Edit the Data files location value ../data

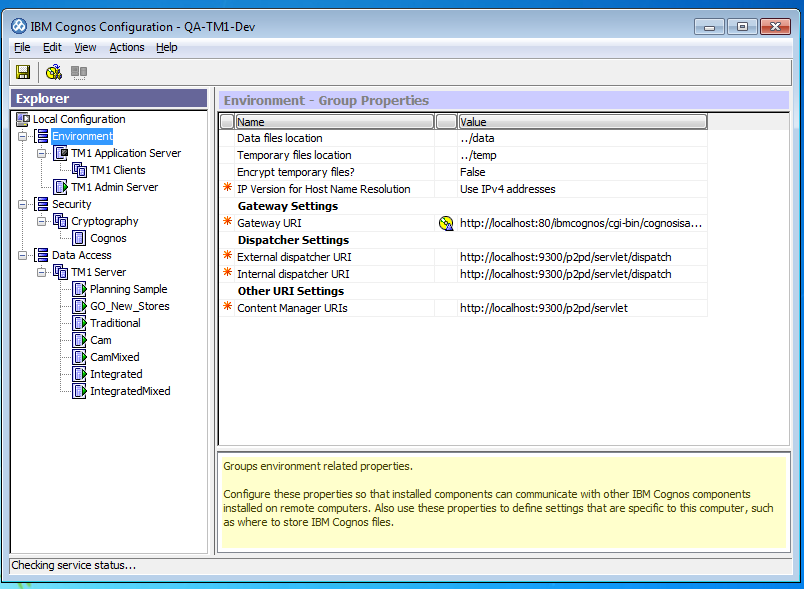(582, 138)
